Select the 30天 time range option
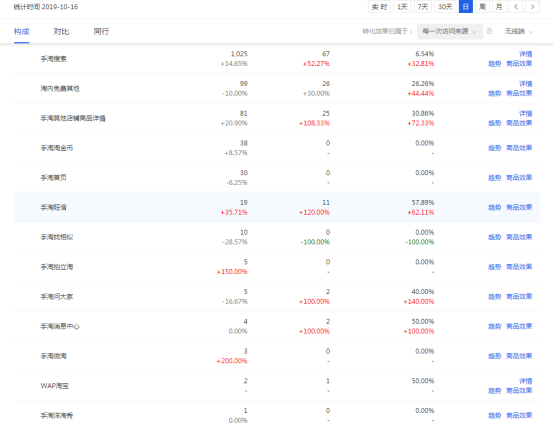 pos(445,7)
